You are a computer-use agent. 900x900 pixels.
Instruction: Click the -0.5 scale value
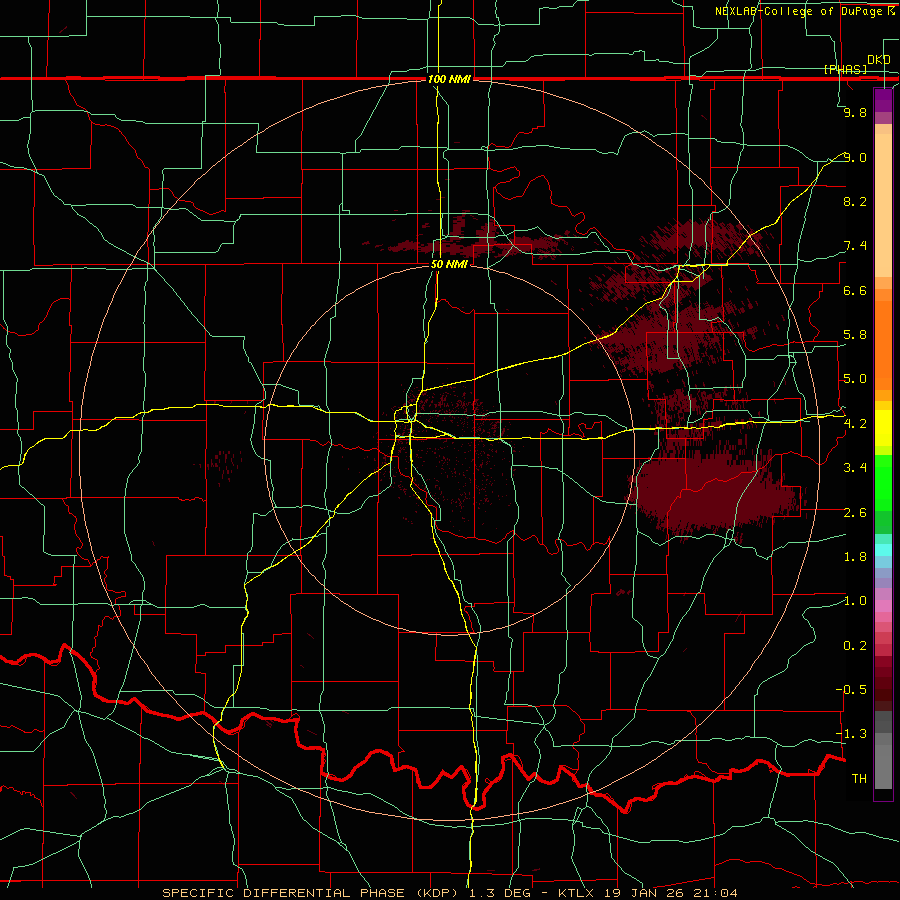pos(852,690)
